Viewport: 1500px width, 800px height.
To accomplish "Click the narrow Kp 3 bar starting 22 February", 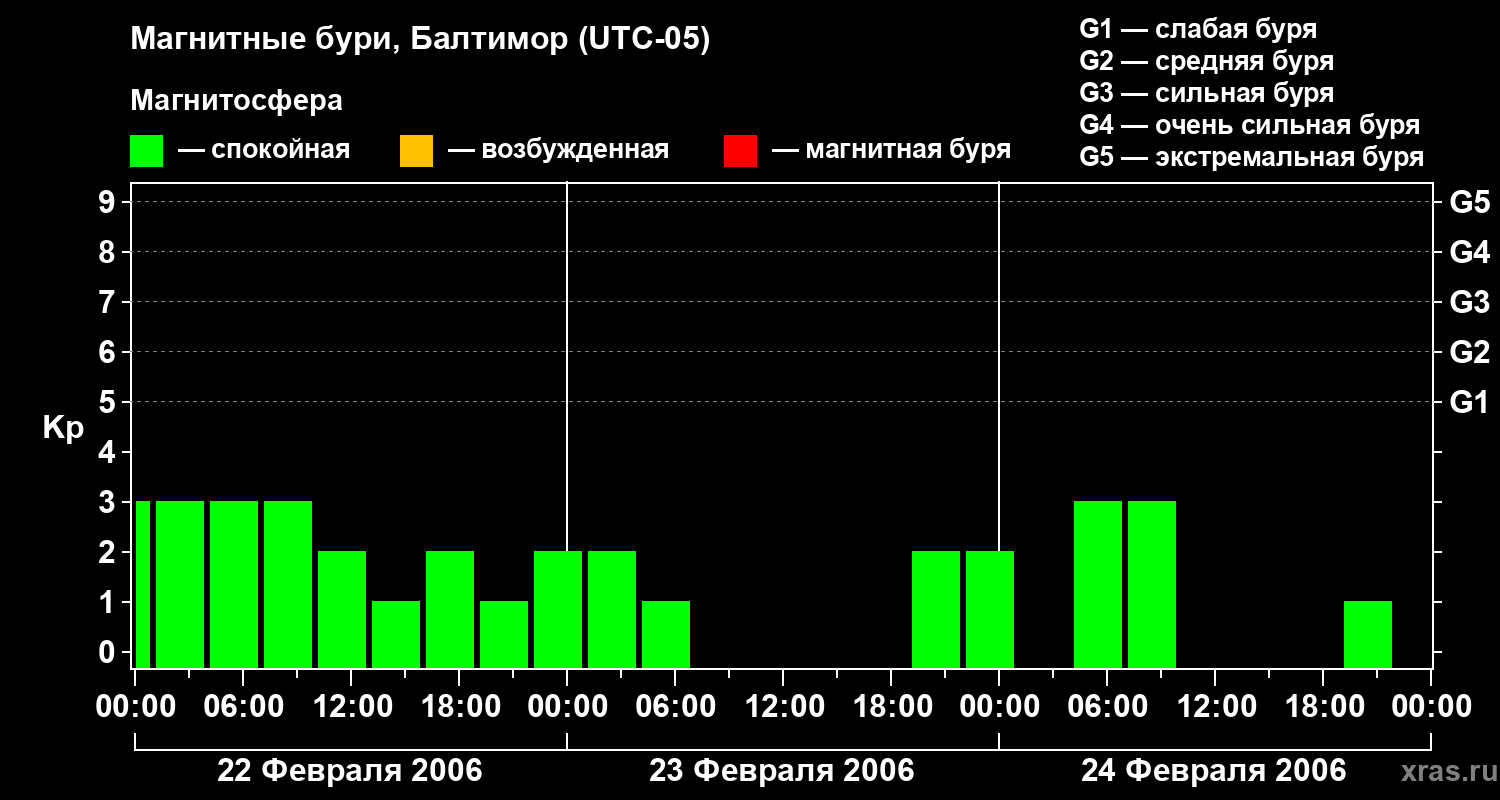I will (x=143, y=584).
